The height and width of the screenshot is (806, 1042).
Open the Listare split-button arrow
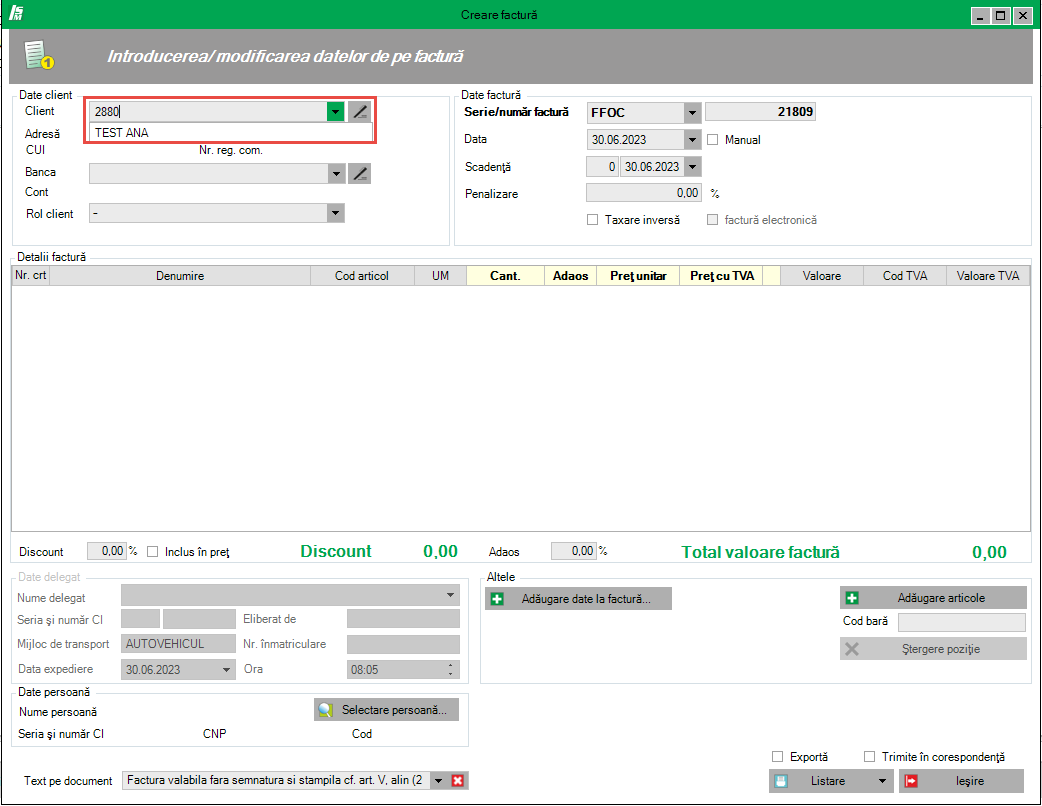tap(883, 781)
